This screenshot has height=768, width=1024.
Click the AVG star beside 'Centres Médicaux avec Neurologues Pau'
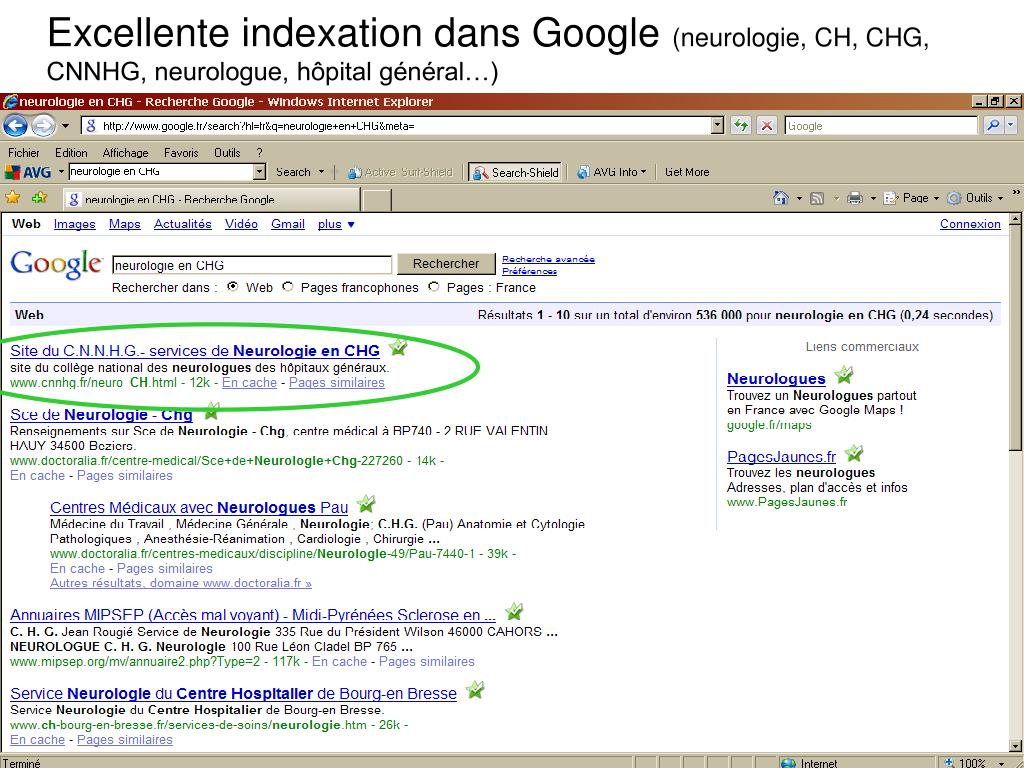366,504
